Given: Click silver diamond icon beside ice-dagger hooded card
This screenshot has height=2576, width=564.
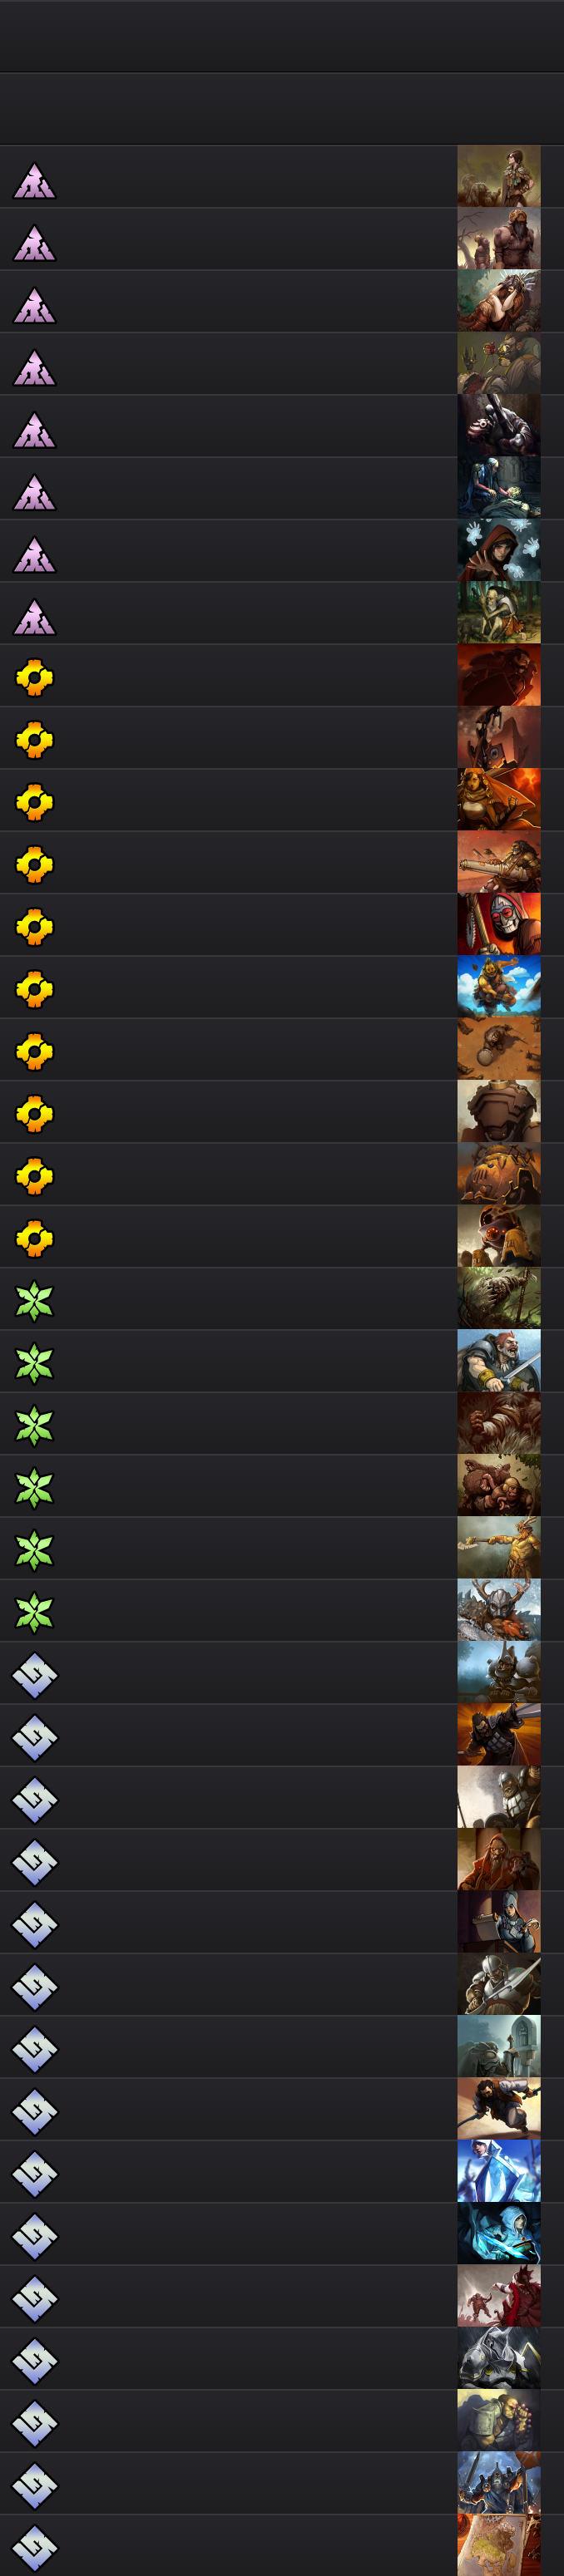Looking at the screenshot, I should [x=34, y=2234].
